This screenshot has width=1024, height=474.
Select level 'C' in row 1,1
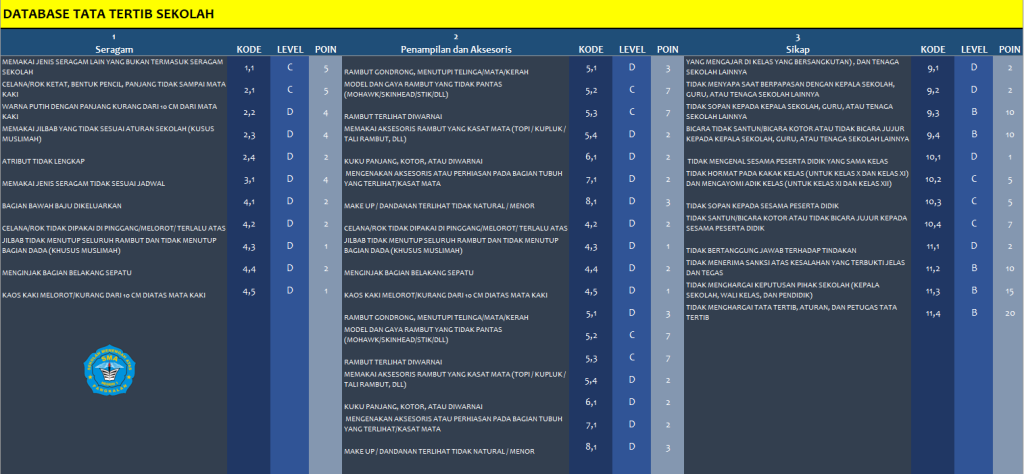click(x=290, y=67)
